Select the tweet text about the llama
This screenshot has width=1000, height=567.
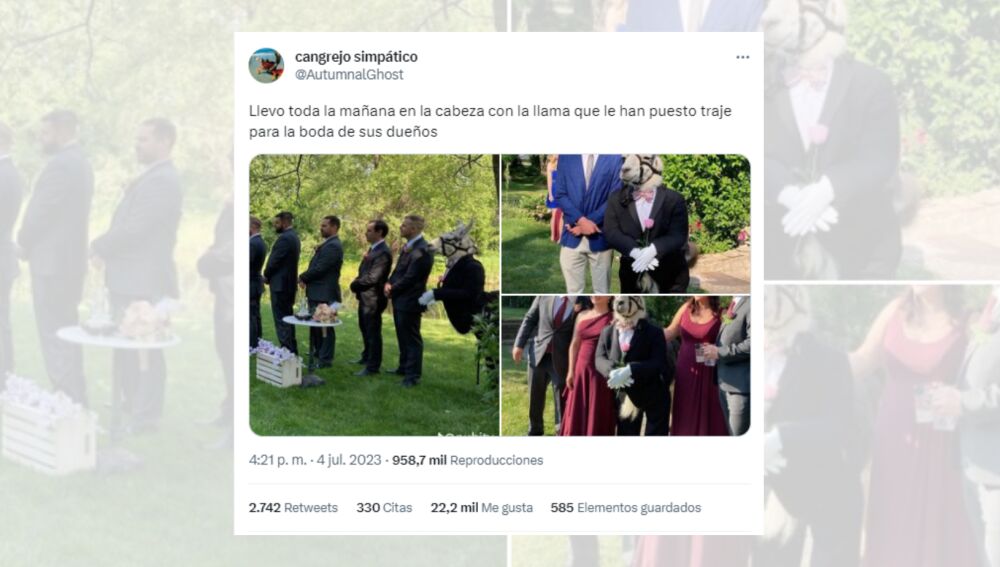point(490,121)
